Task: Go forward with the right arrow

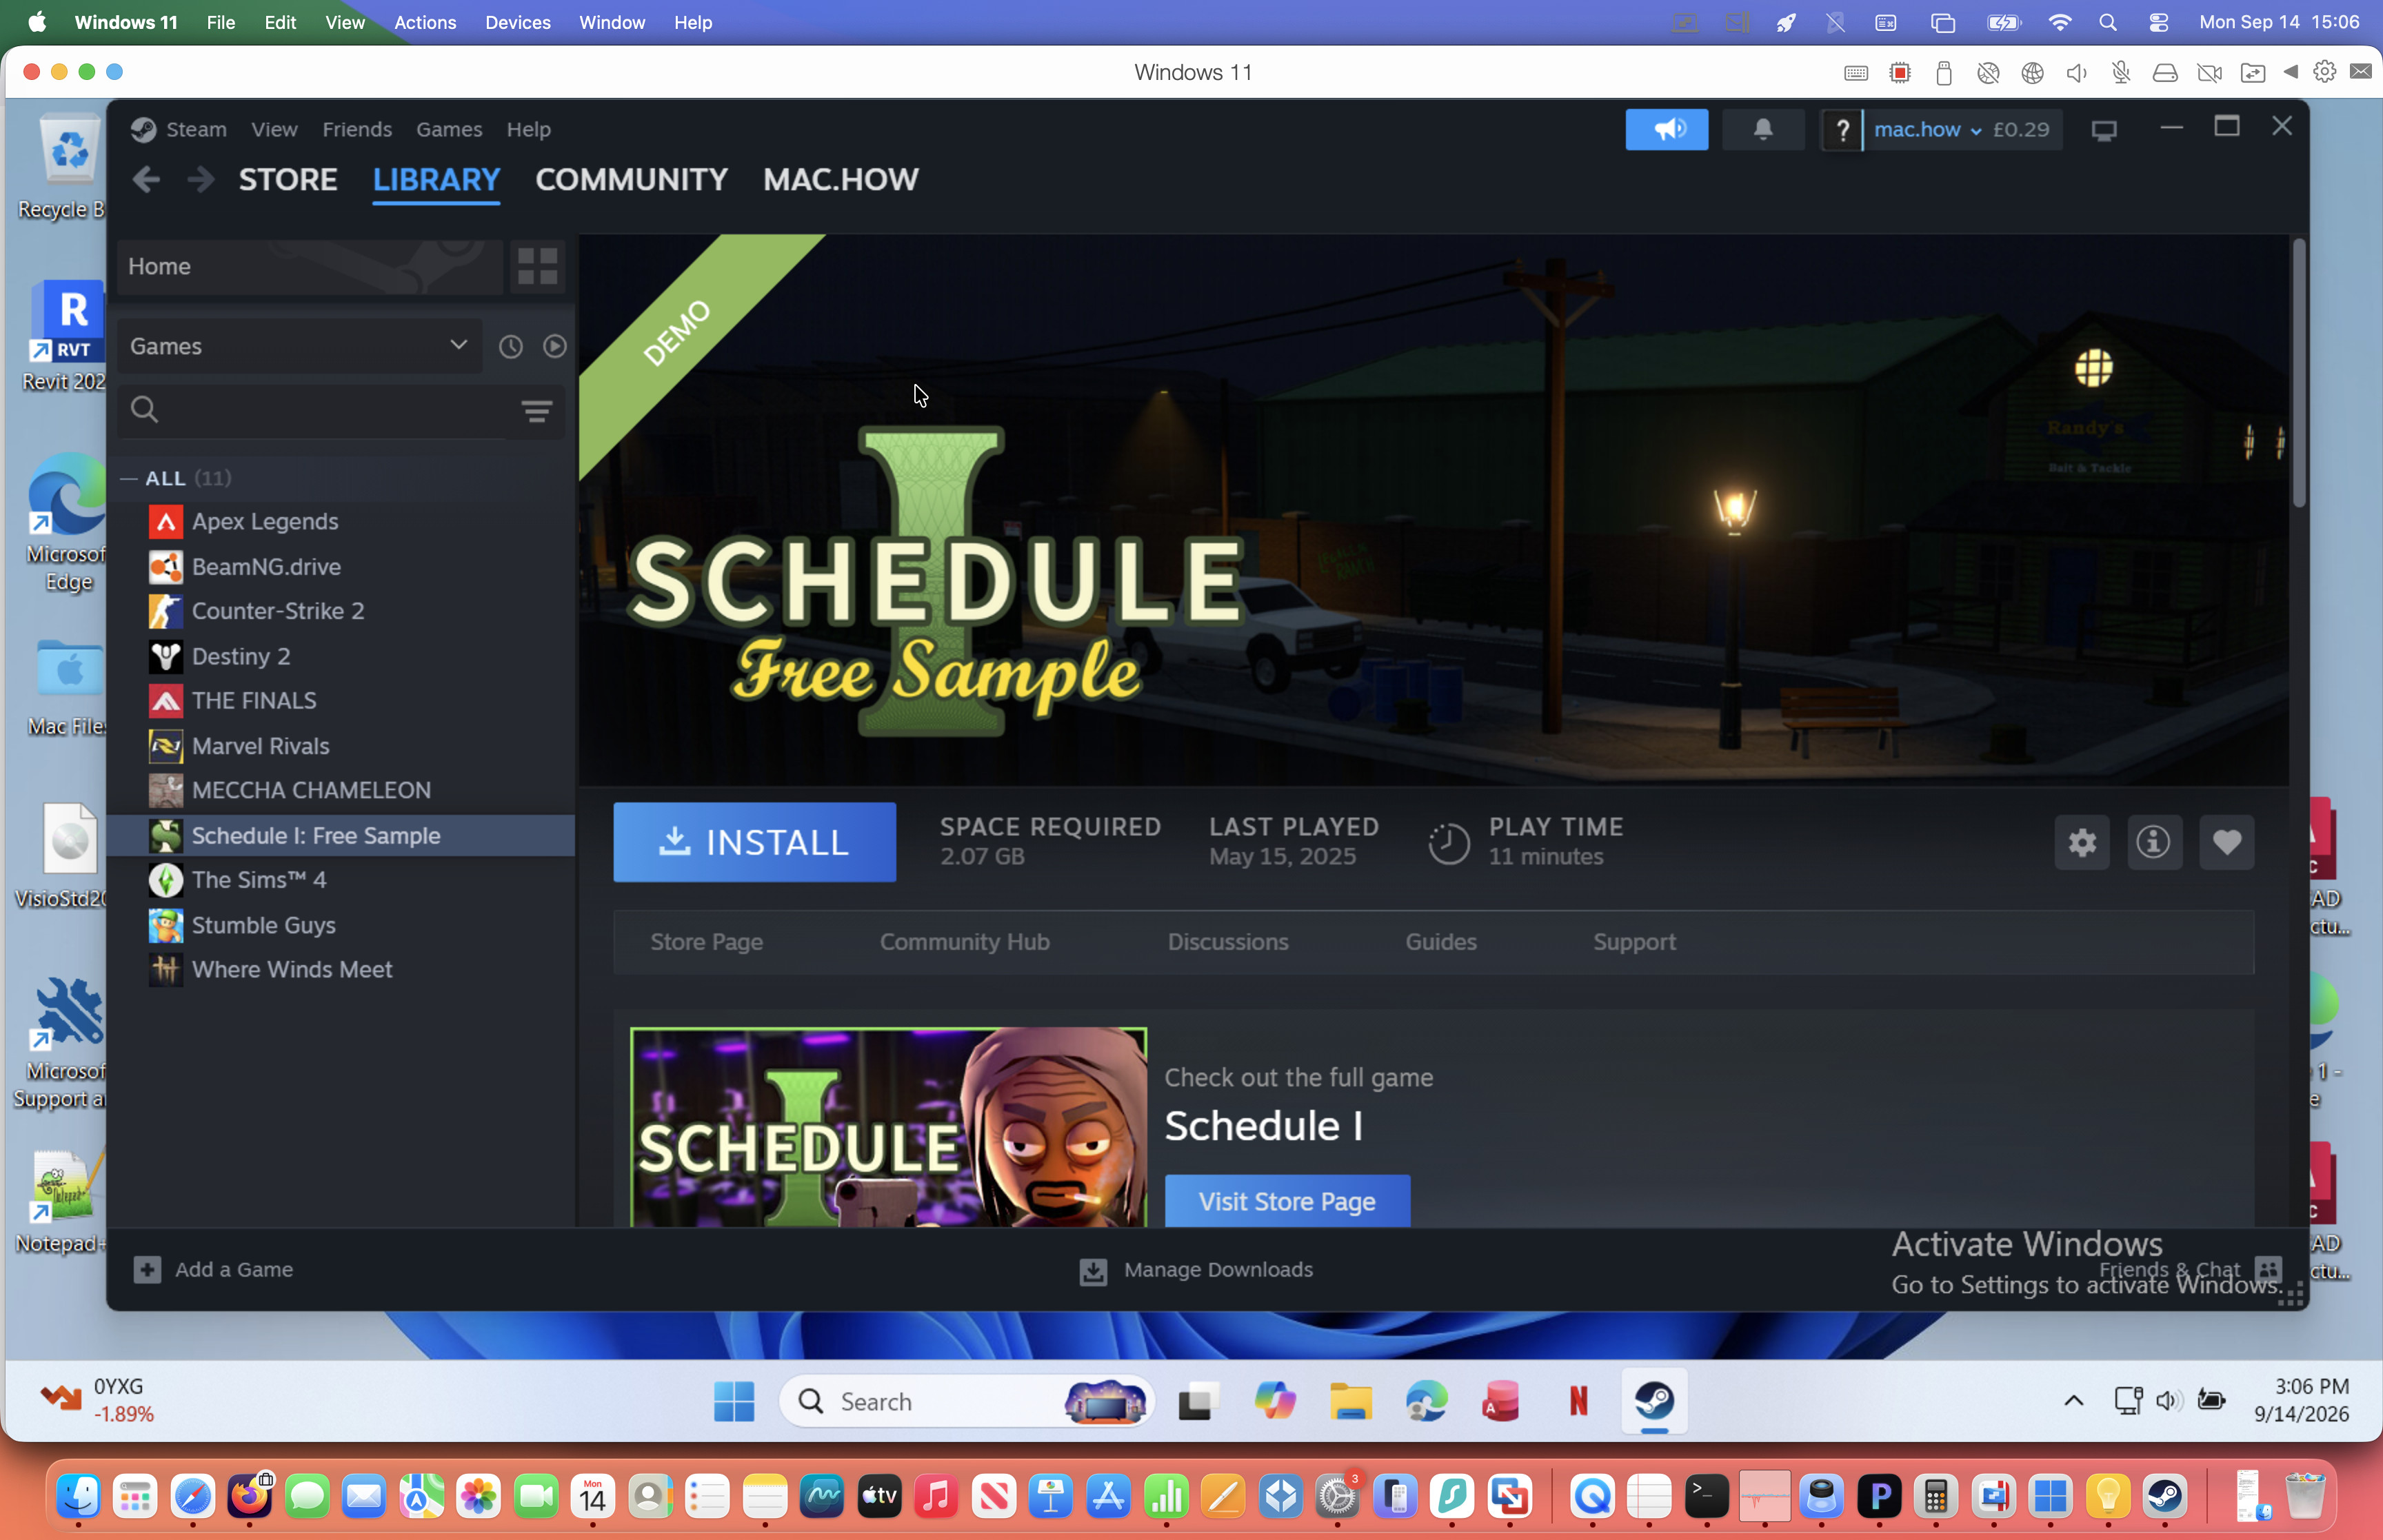Action: click(x=201, y=179)
